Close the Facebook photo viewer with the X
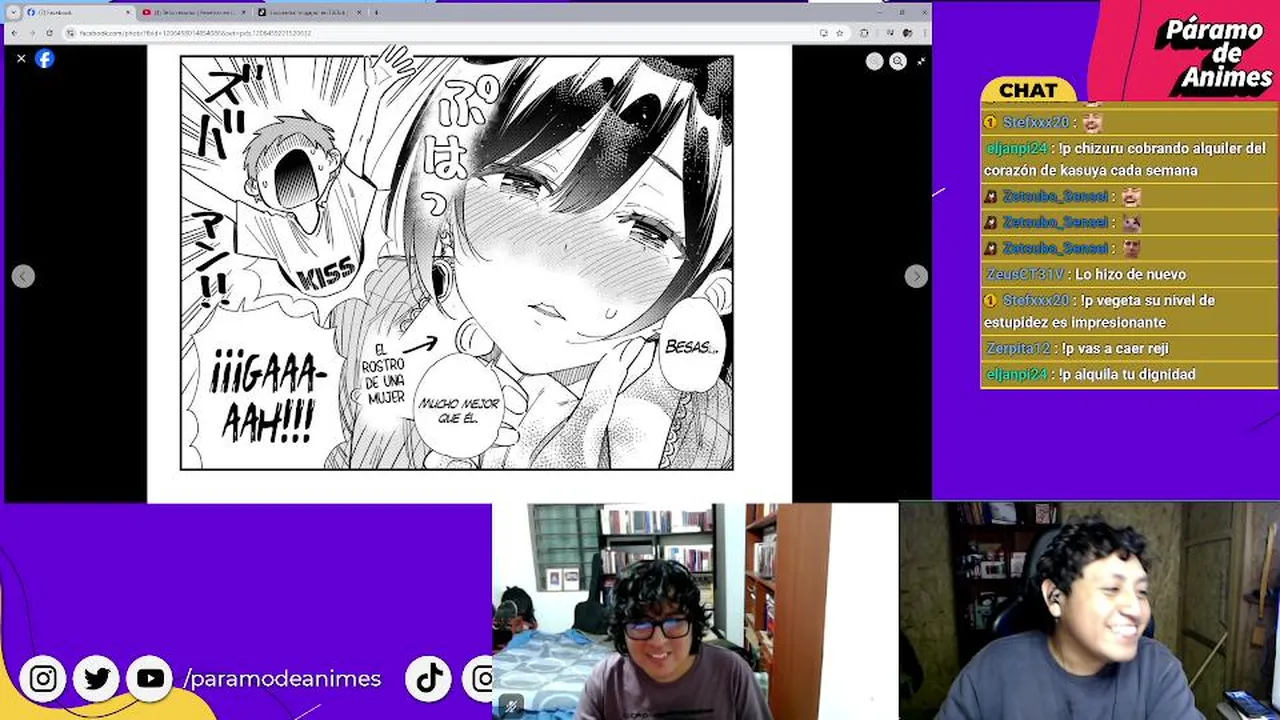Image resolution: width=1280 pixels, height=720 pixels. click(21, 59)
